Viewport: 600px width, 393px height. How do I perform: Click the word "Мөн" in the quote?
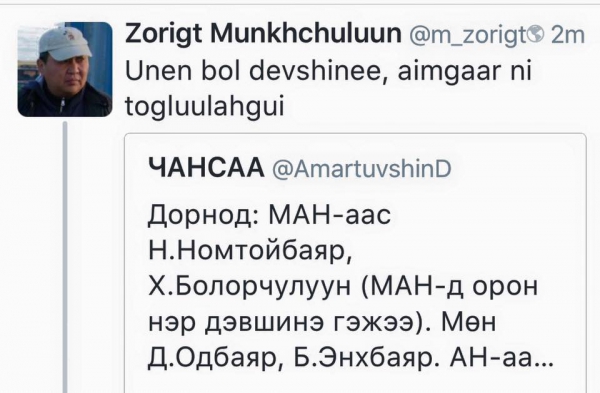469,323
